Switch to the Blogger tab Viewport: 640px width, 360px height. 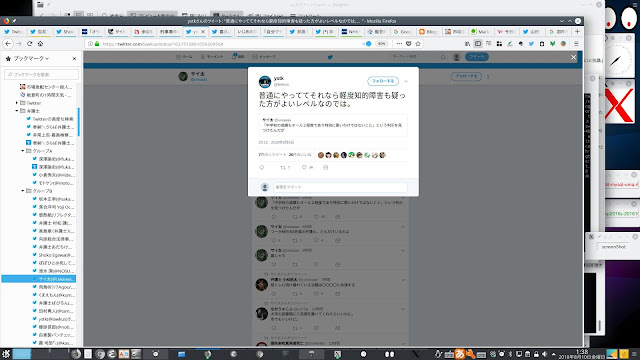(428, 31)
